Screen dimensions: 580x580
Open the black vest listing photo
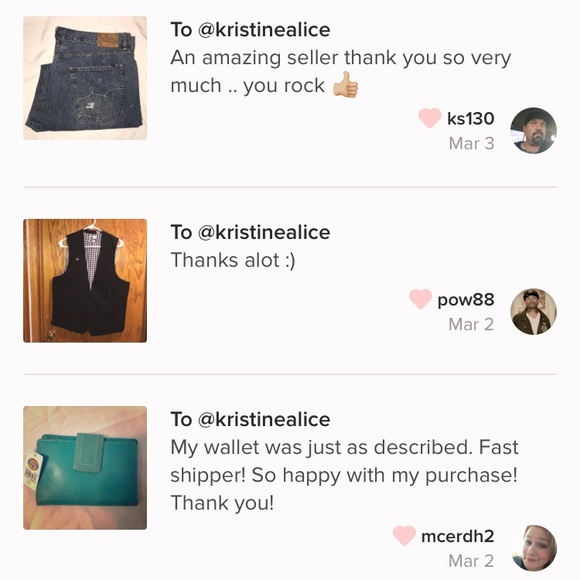click(85, 281)
